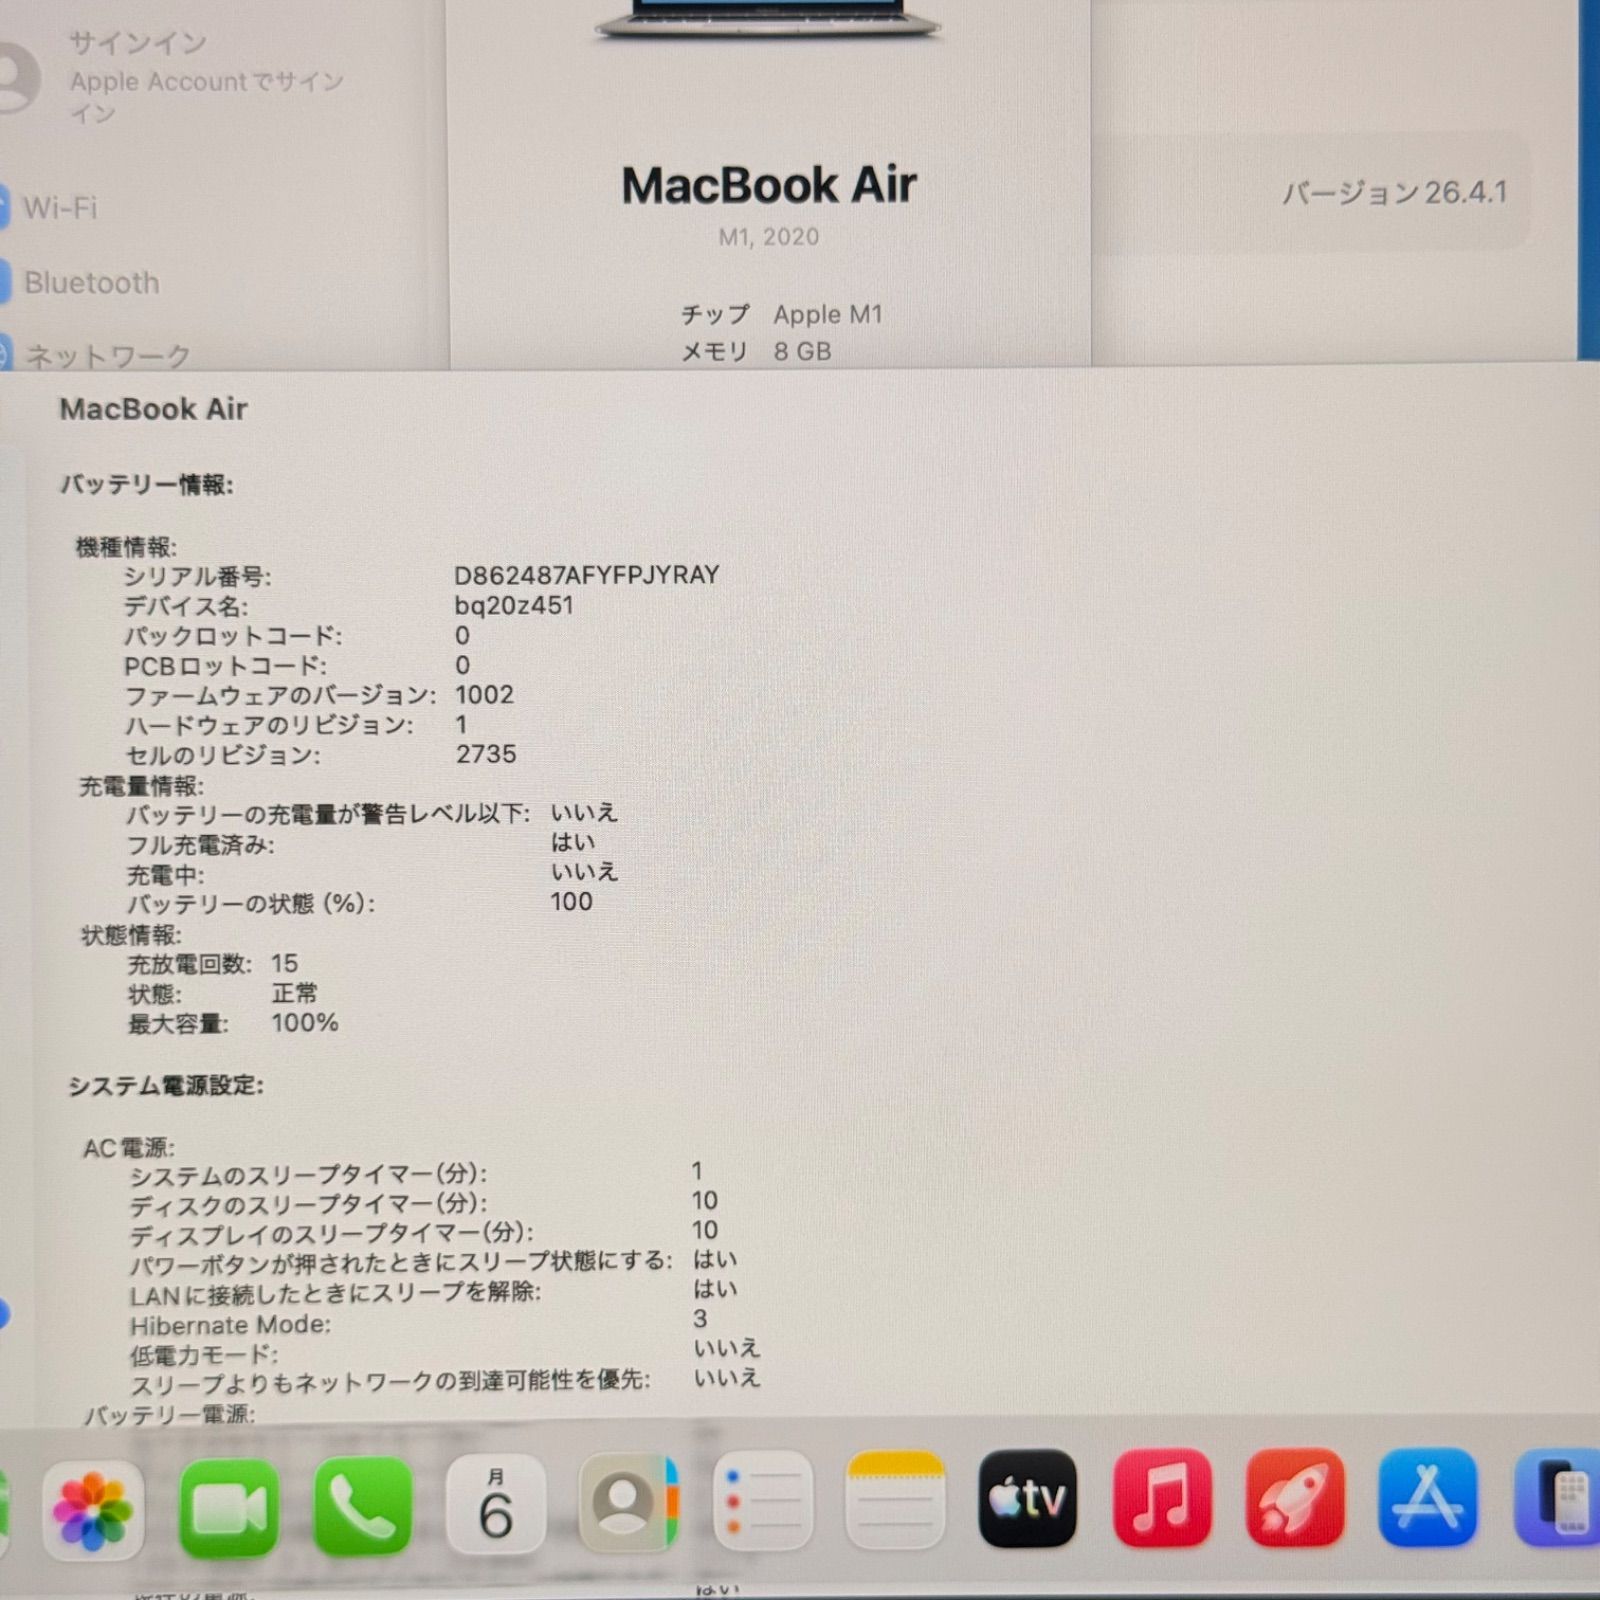Open Bluetooth in the Settings sidebar
This screenshot has height=1600, width=1600.
(91, 283)
